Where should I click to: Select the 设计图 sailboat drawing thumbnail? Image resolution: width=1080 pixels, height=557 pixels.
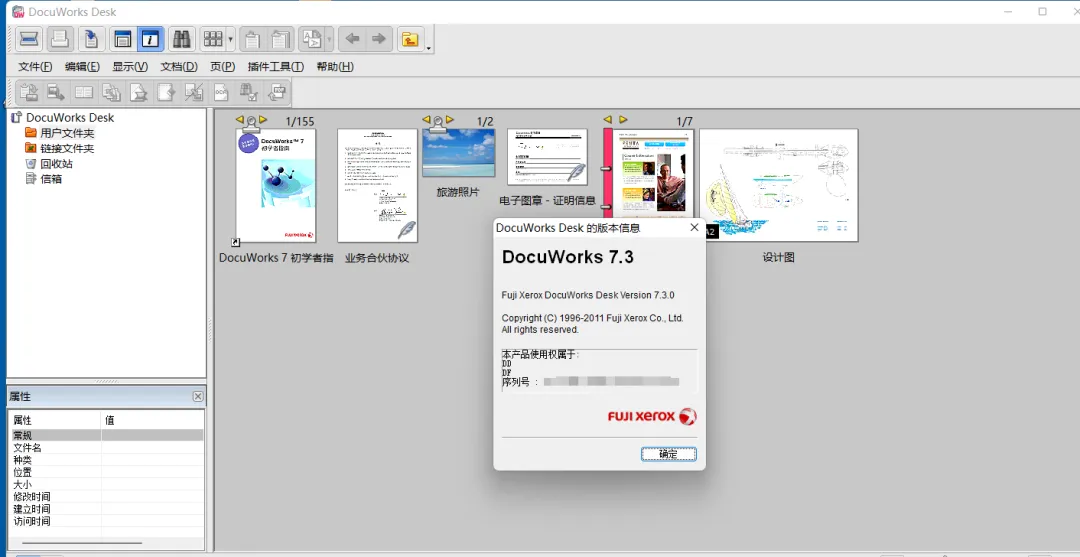(x=779, y=185)
